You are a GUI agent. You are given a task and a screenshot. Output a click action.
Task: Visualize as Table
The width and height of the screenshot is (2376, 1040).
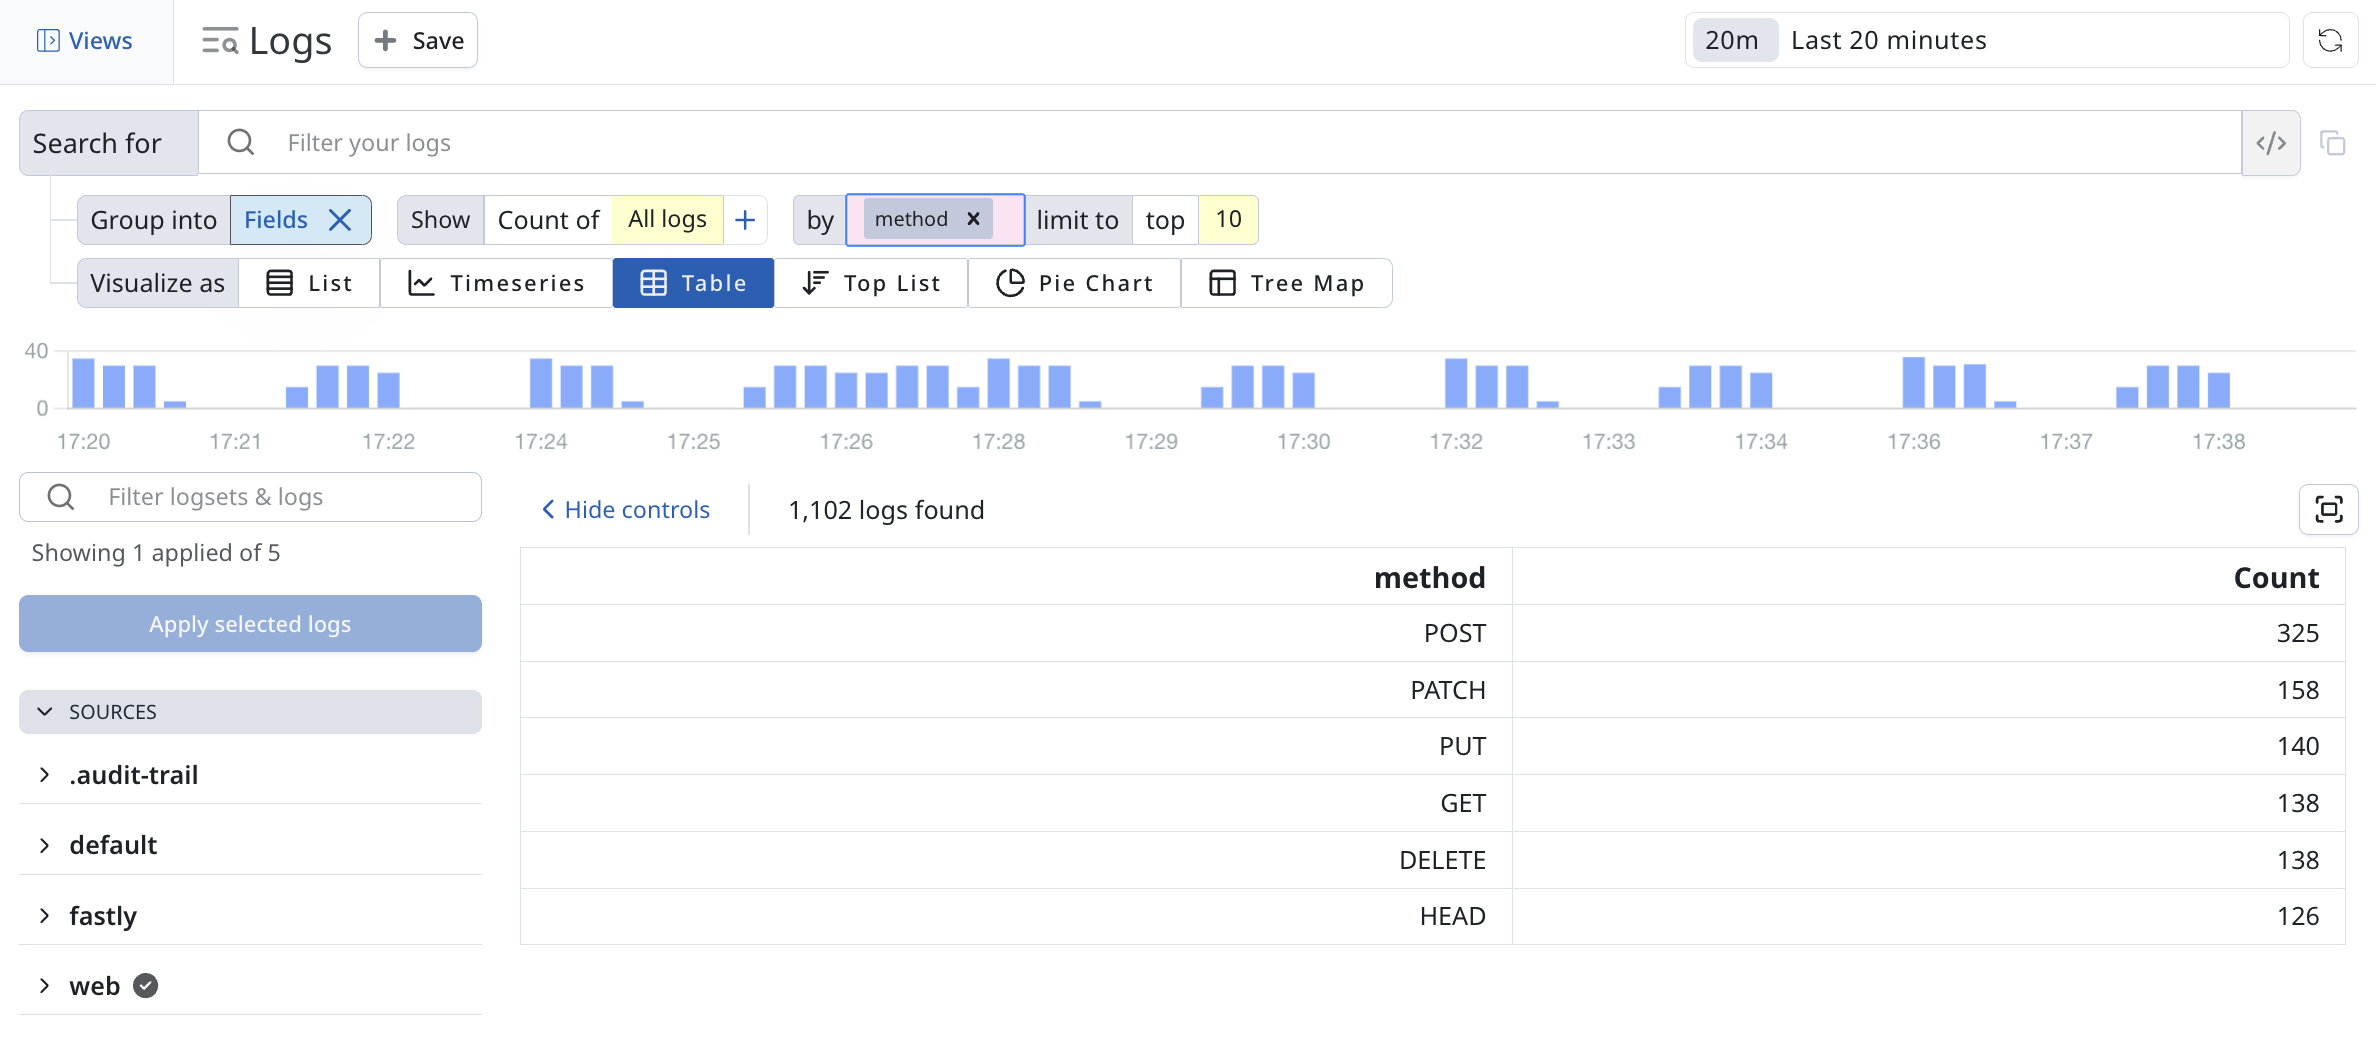tap(693, 283)
